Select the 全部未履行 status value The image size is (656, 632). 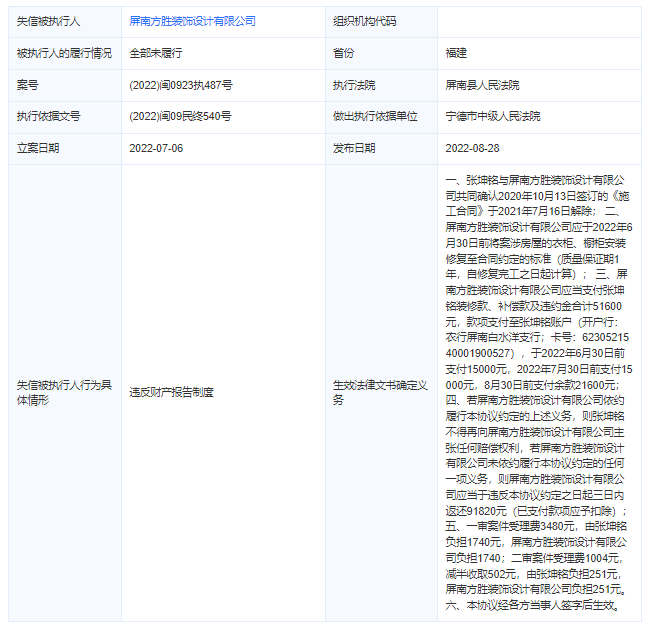tap(155, 52)
